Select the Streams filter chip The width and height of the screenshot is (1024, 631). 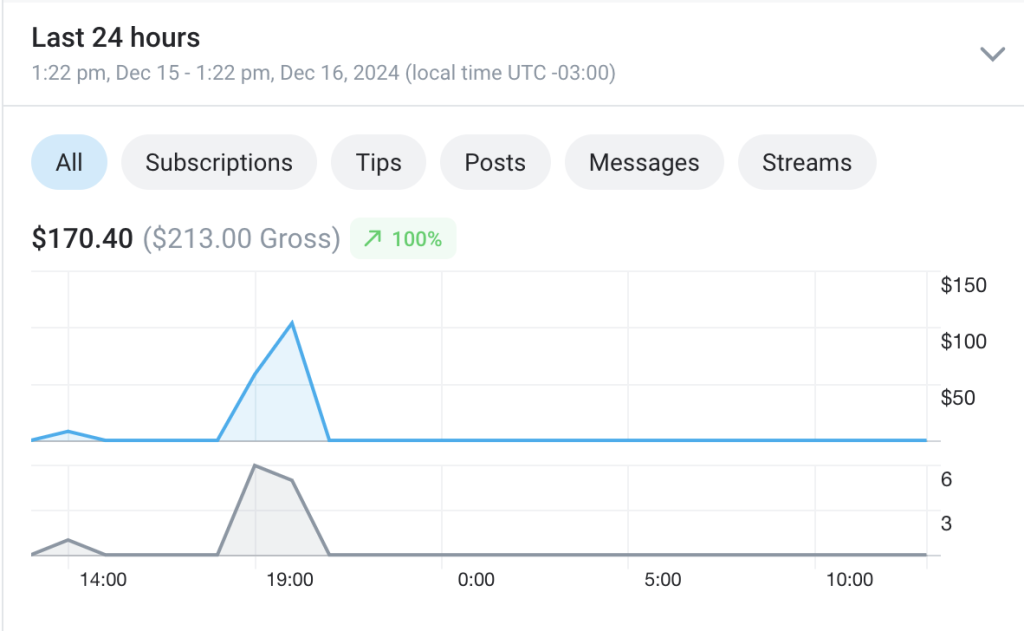click(807, 162)
